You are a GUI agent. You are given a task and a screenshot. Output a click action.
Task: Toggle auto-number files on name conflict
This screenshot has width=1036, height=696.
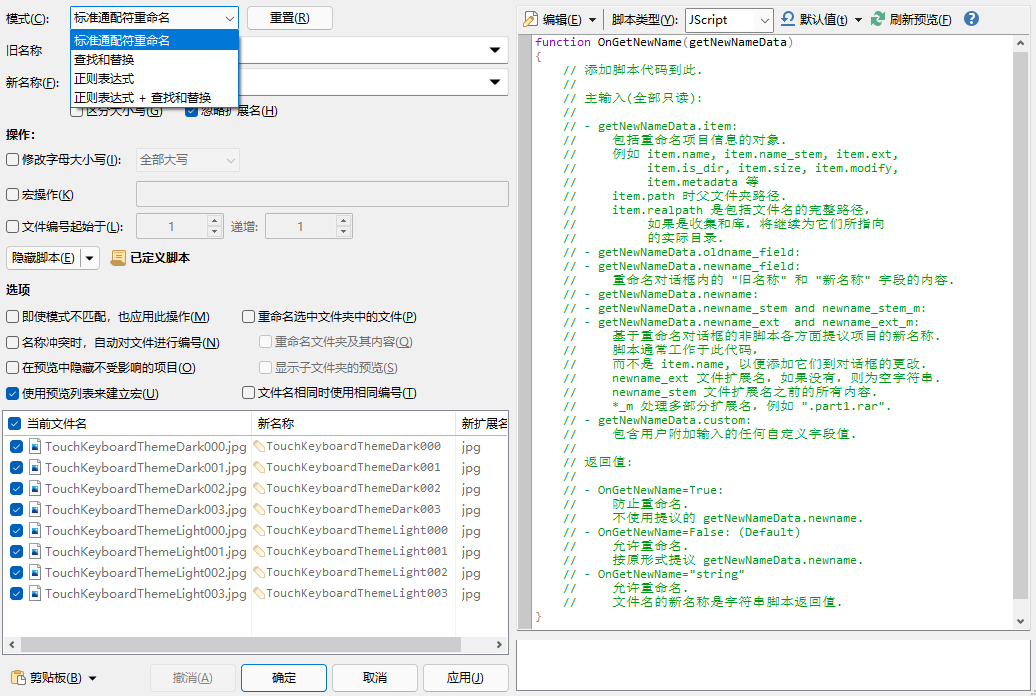(x=13, y=342)
